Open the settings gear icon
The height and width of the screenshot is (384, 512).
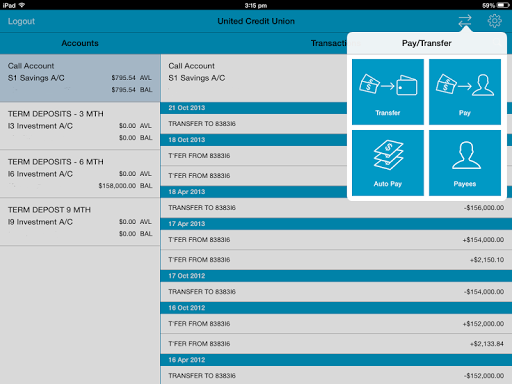(495, 21)
